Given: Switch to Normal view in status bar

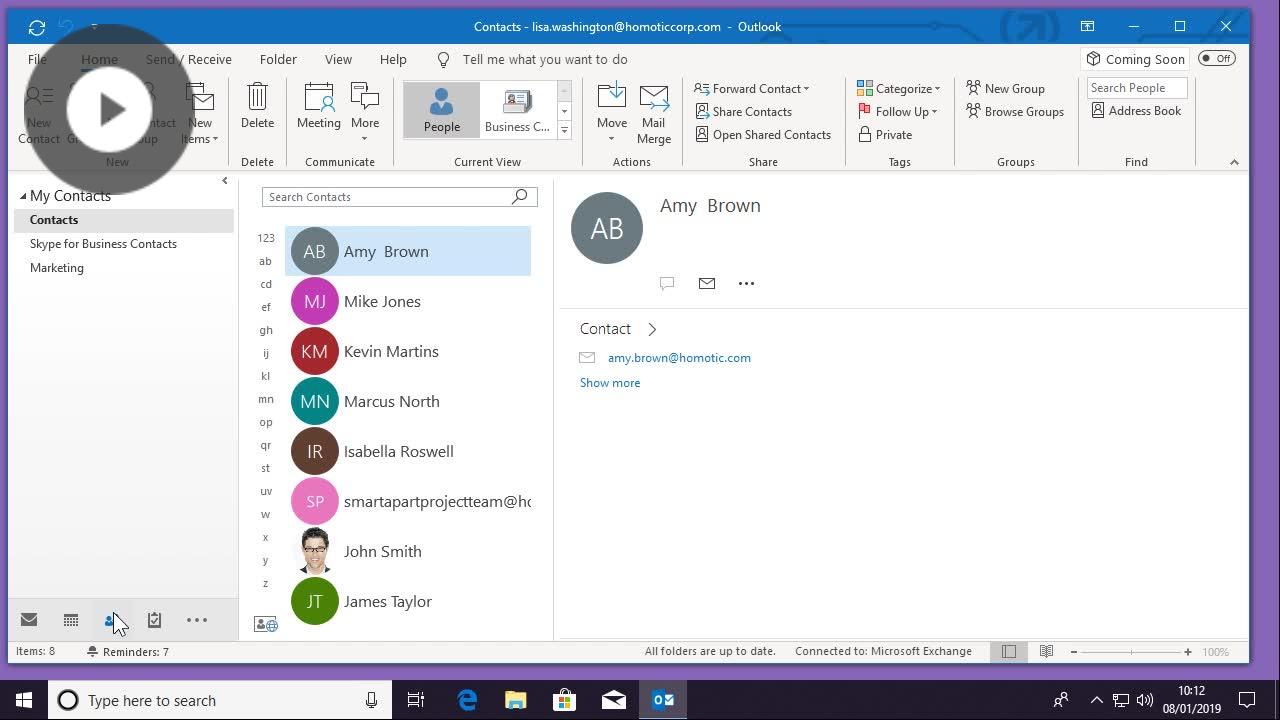Looking at the screenshot, I should (x=1009, y=651).
